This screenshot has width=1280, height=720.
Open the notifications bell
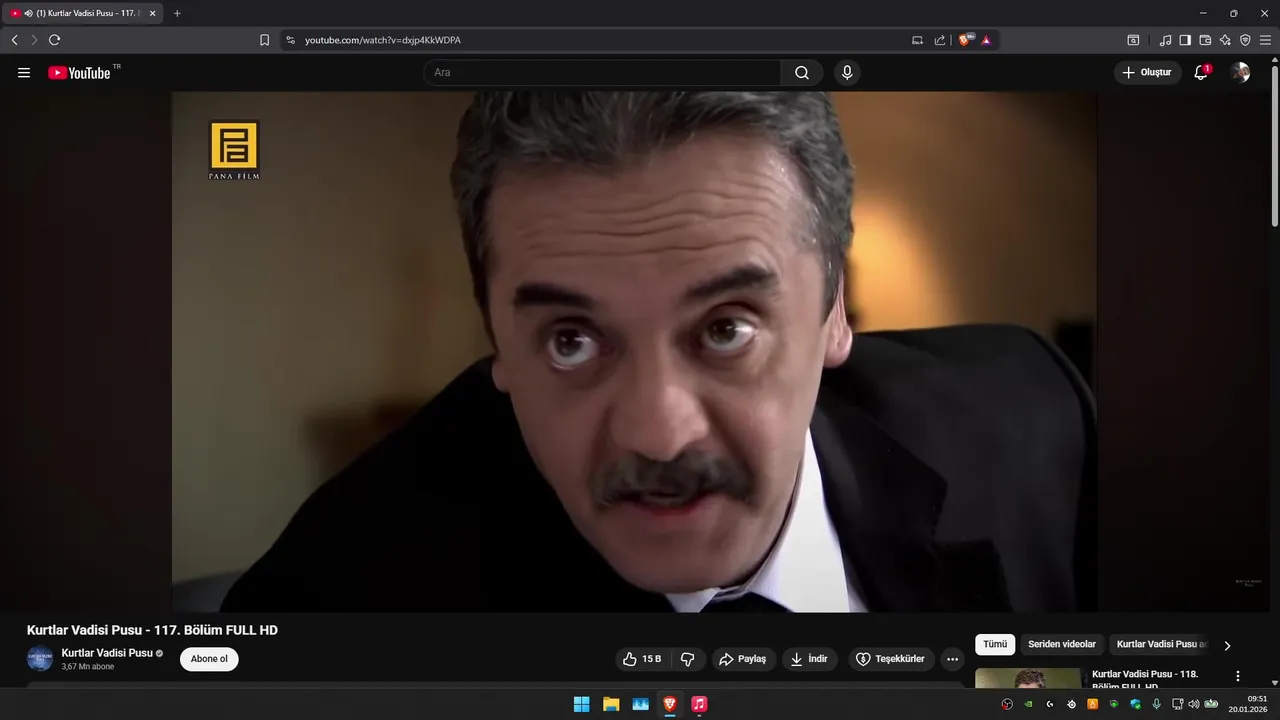tap(1202, 73)
